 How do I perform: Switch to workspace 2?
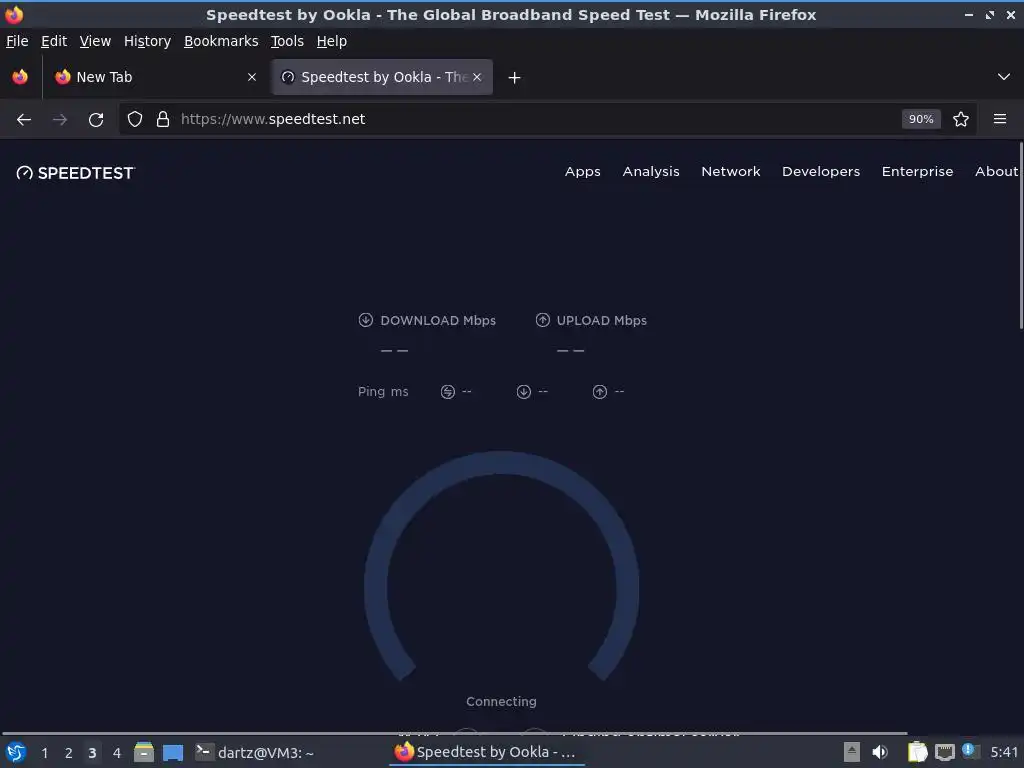pyautogui.click(x=69, y=753)
